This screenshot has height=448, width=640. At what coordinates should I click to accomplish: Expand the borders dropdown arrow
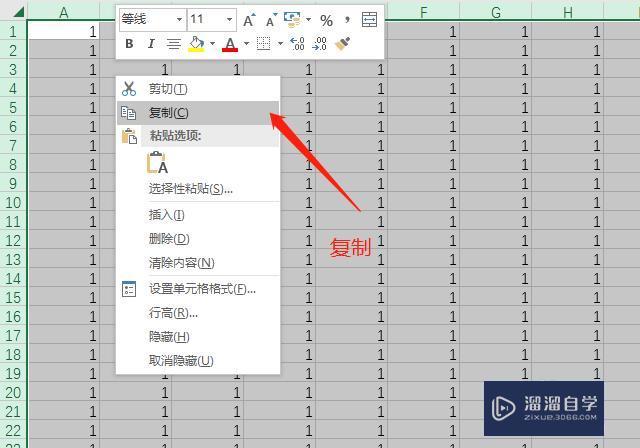[x=280, y=43]
